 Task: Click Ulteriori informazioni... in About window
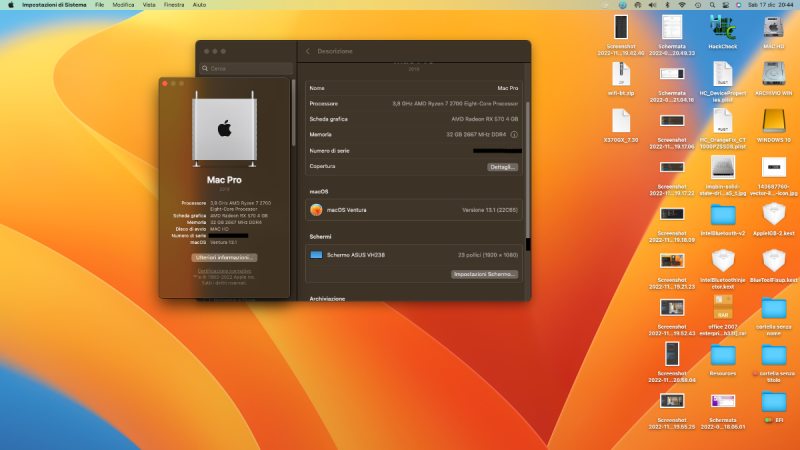pos(224,258)
